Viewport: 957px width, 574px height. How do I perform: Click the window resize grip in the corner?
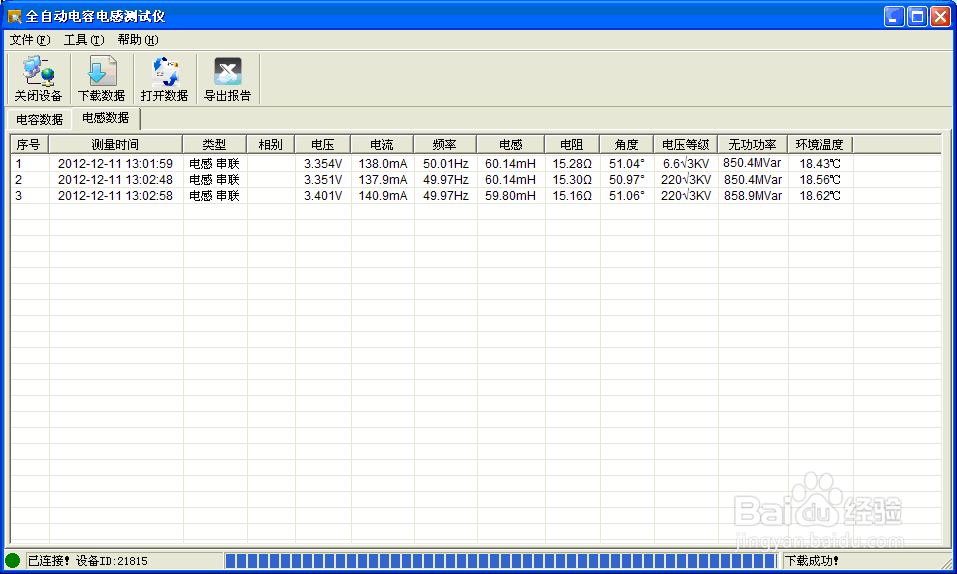click(945, 562)
